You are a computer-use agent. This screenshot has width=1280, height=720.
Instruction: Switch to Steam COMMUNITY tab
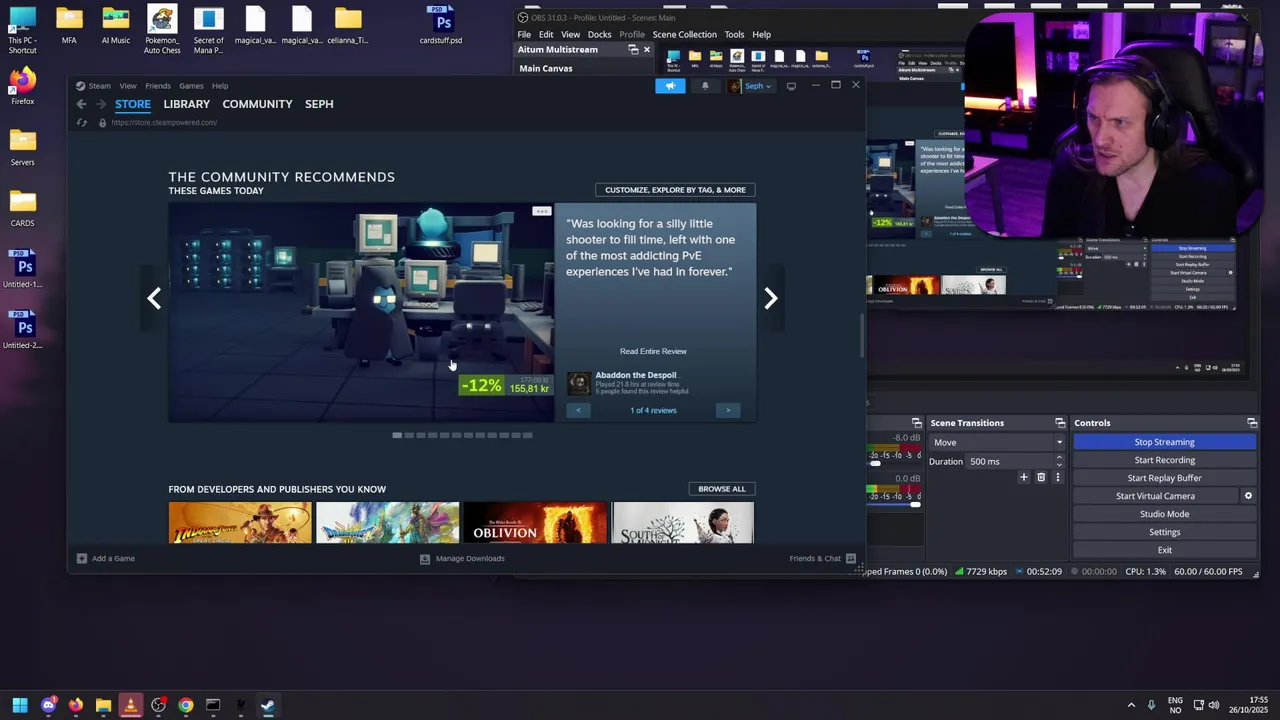[257, 104]
